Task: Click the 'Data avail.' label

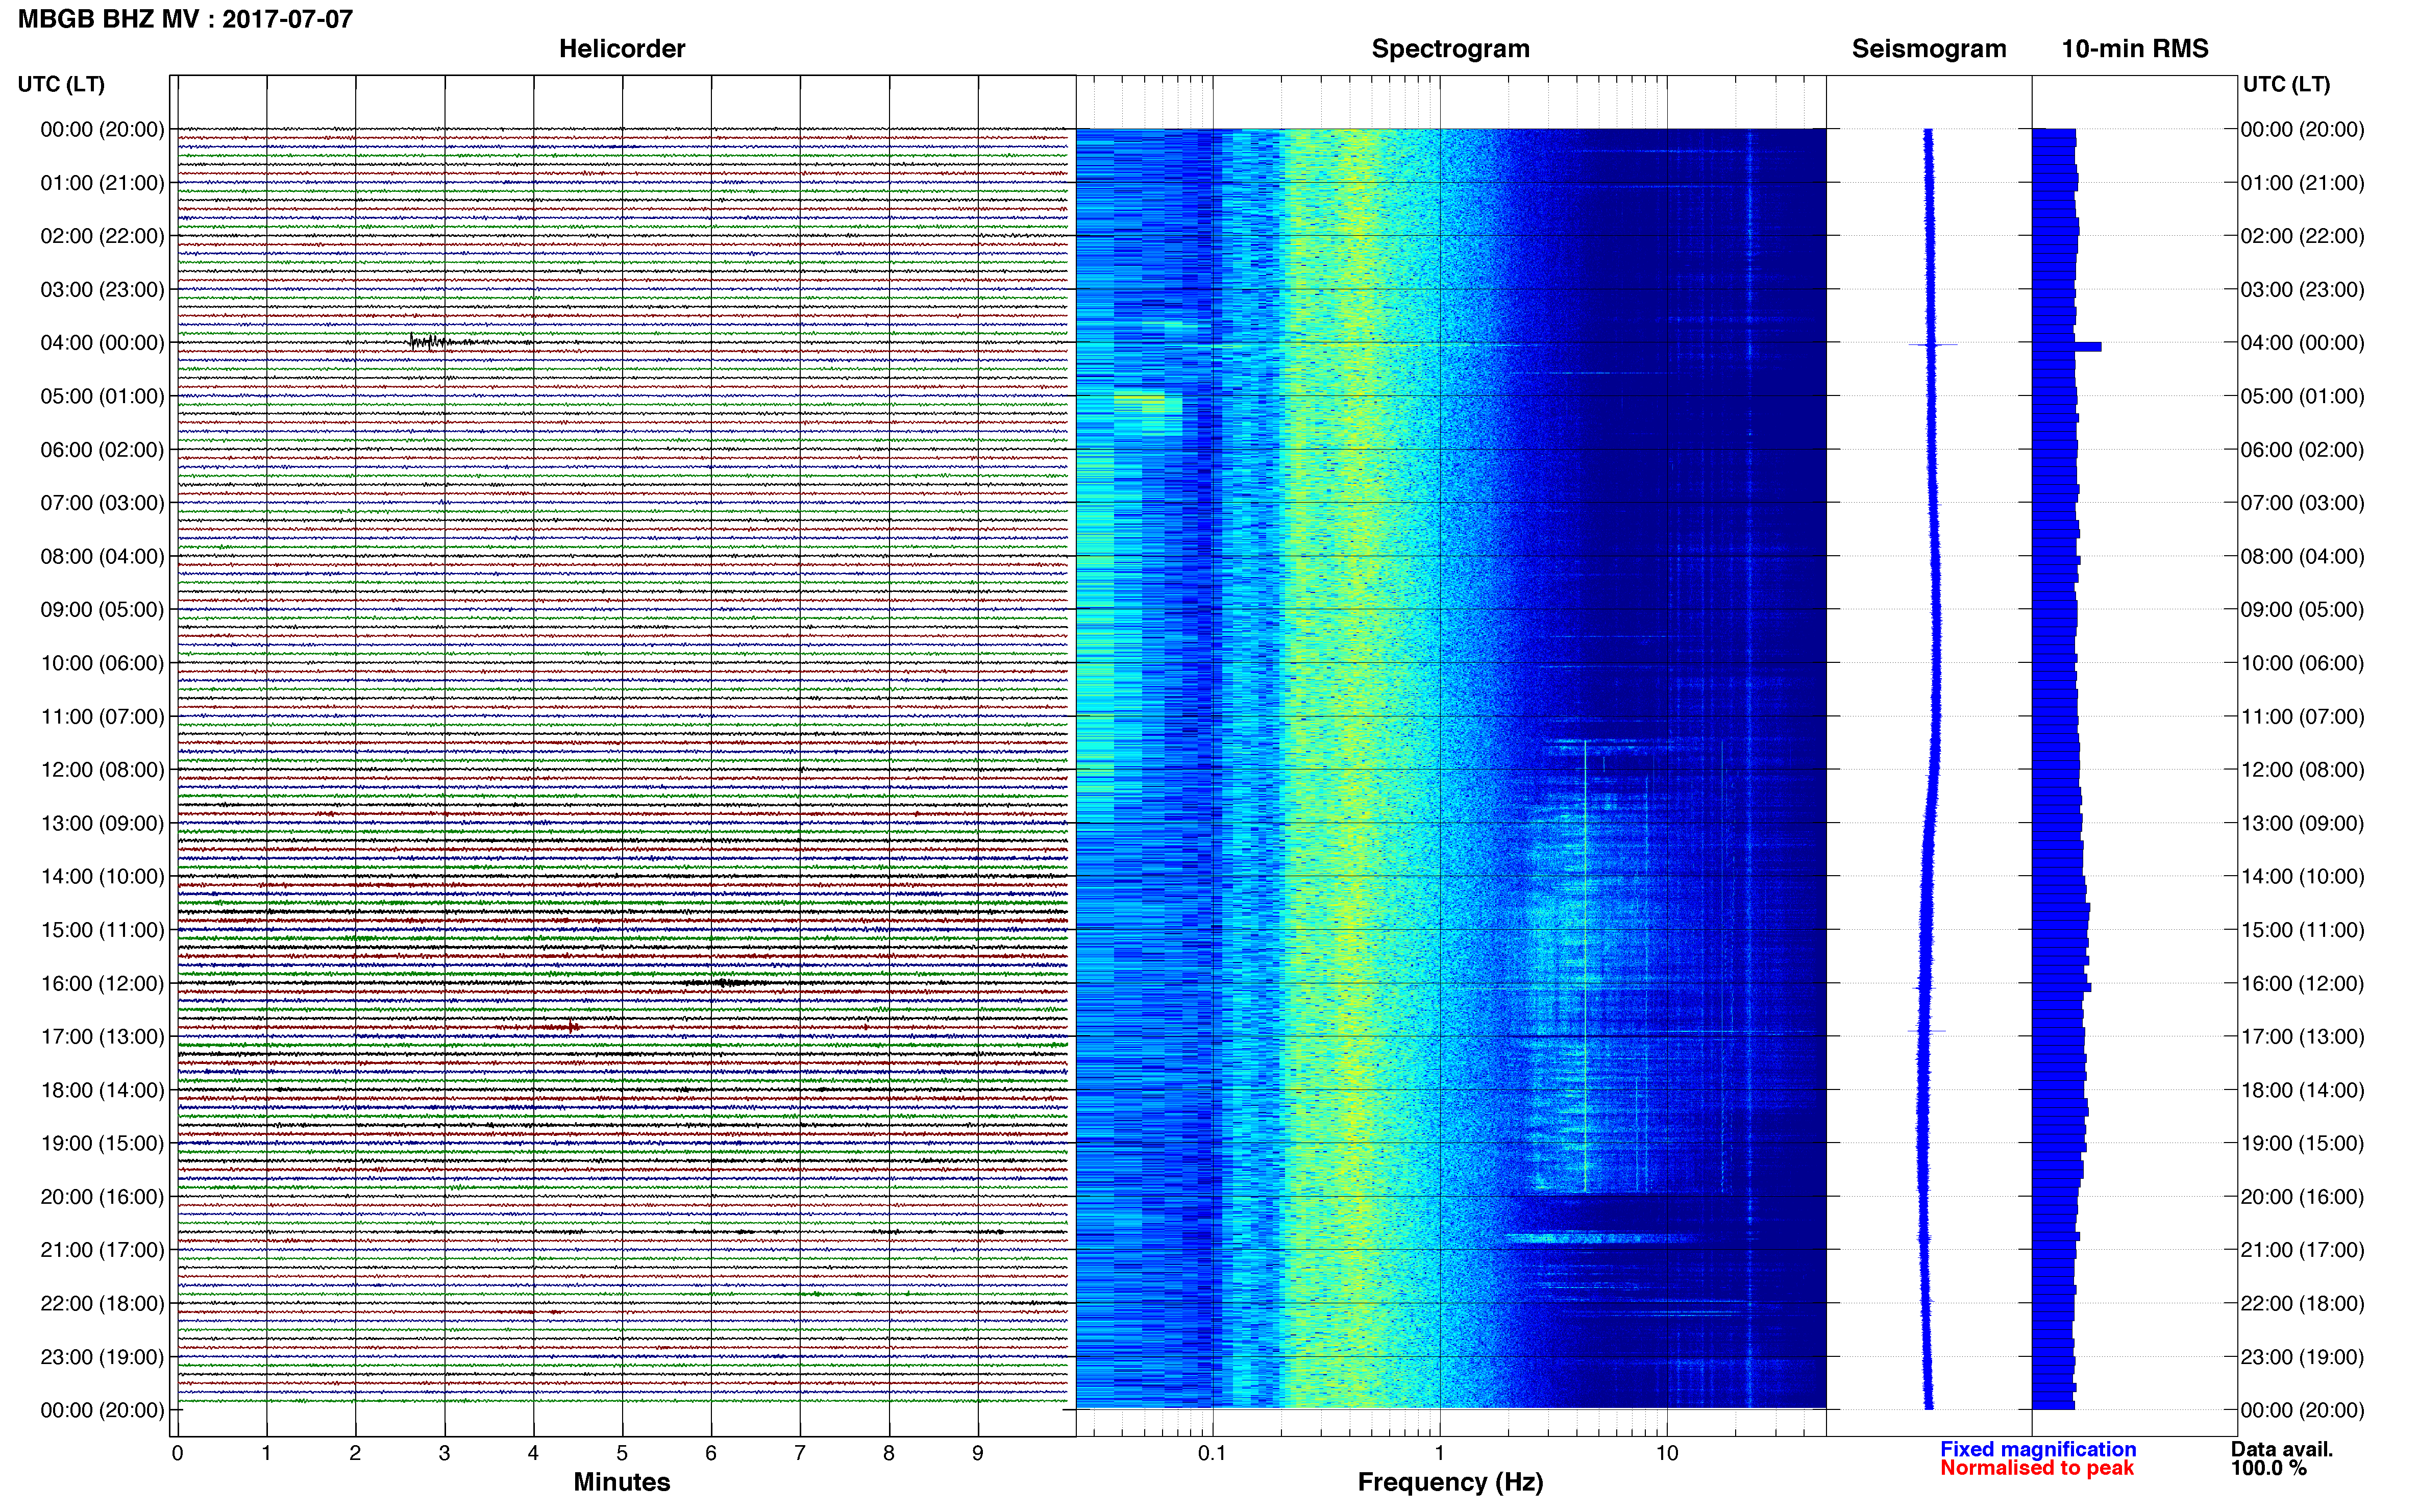Action: click(x=2281, y=1449)
